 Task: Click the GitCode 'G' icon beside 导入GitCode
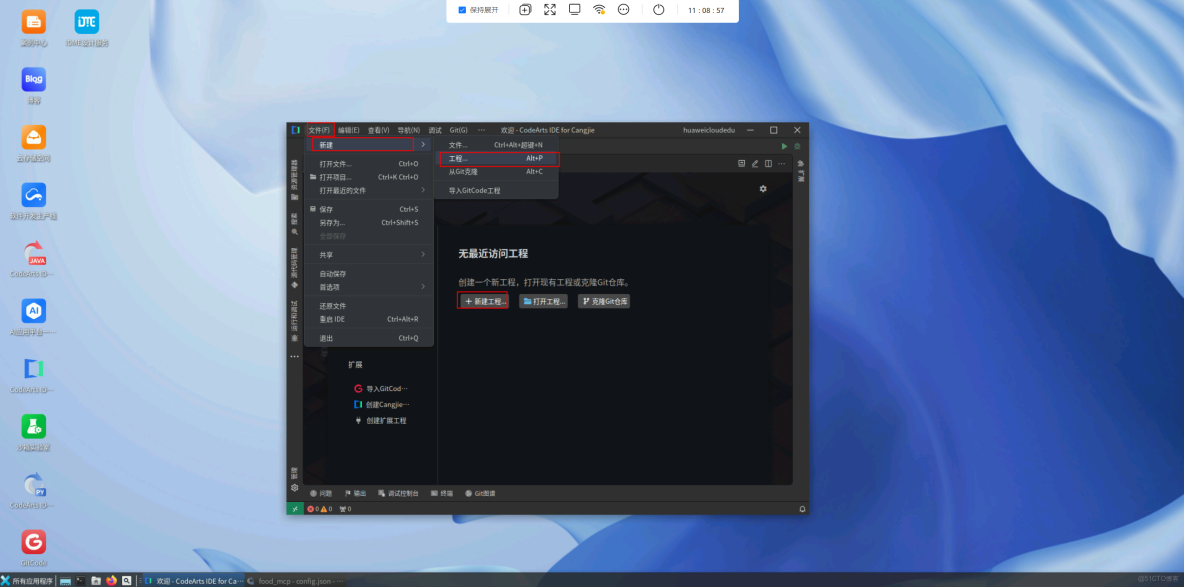(x=357, y=388)
